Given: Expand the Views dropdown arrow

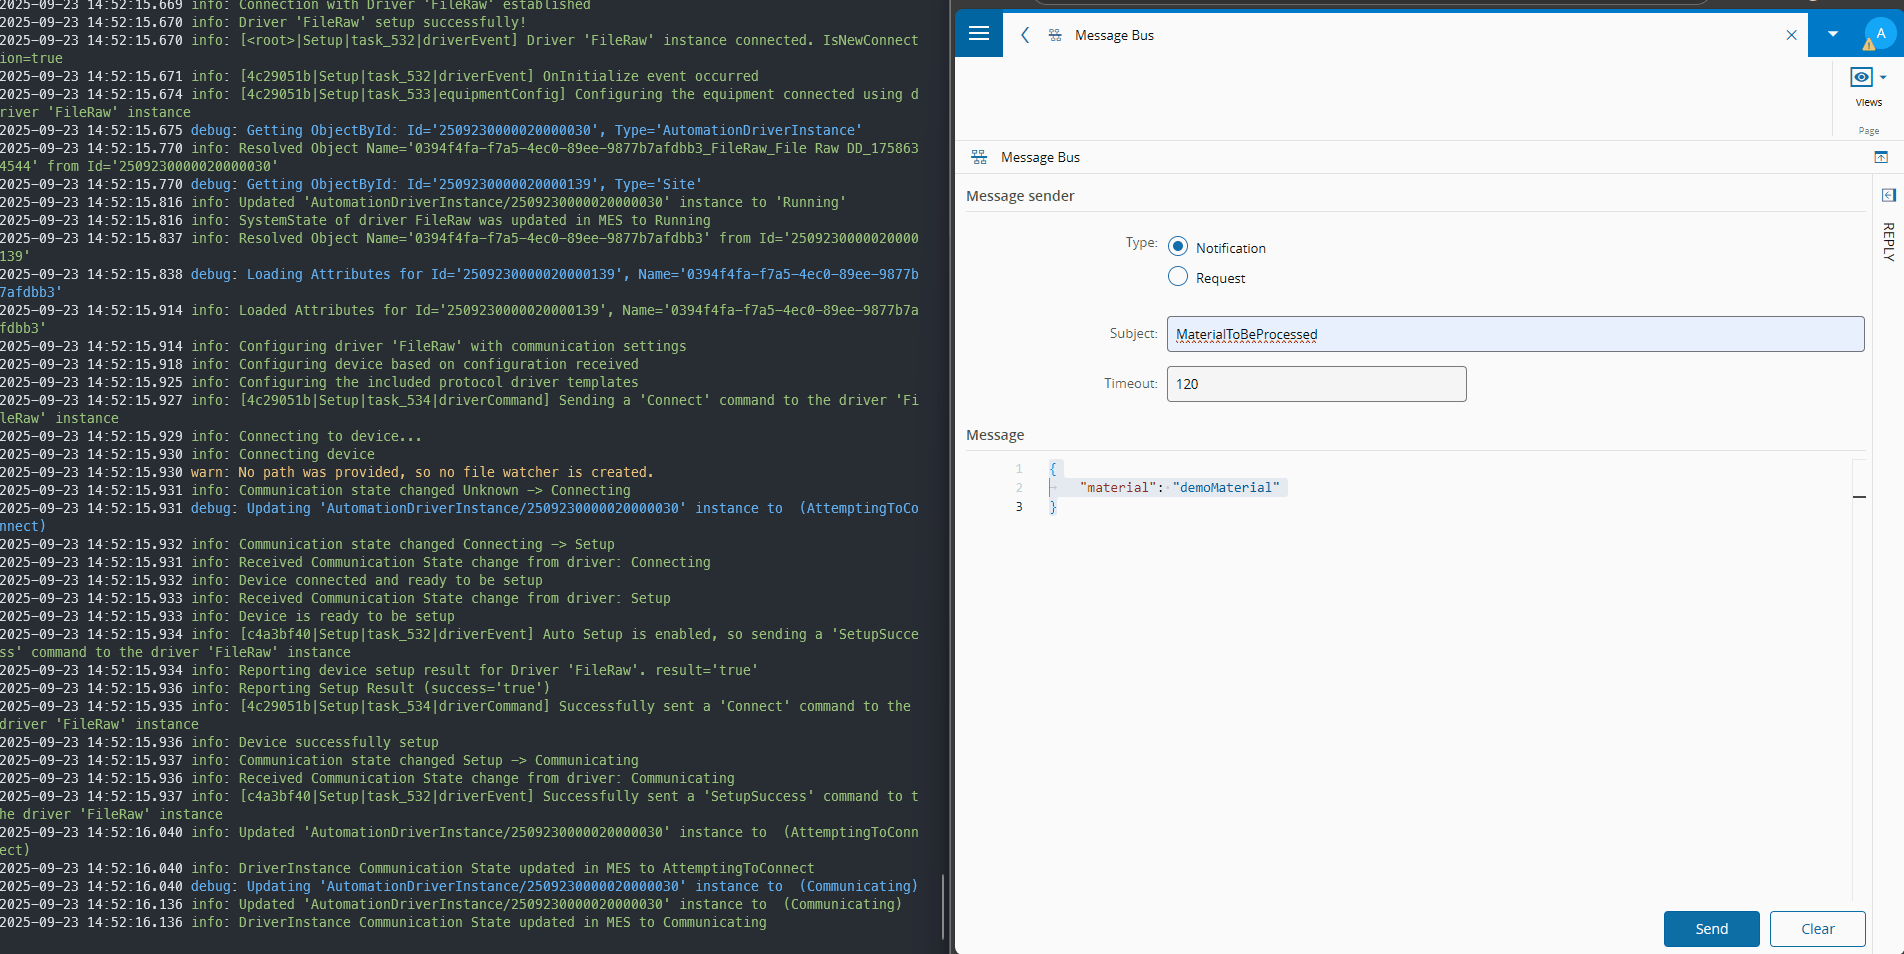Looking at the screenshot, I should click(x=1883, y=77).
